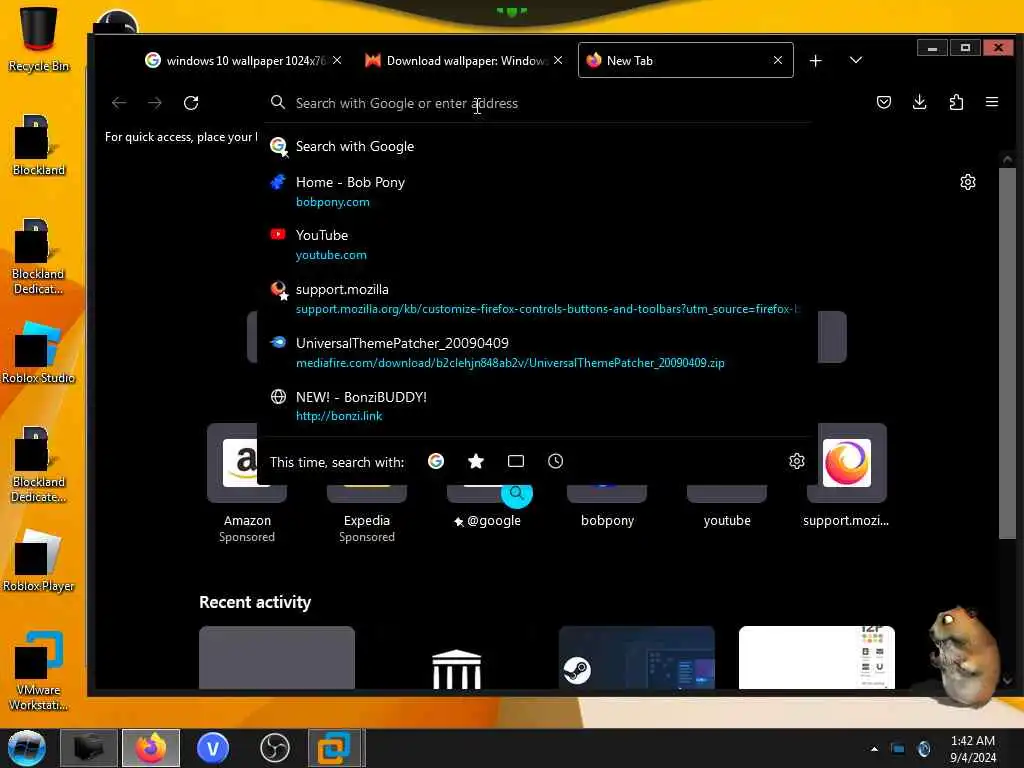Image resolution: width=1024 pixels, height=768 pixels.
Task: Switch to Download wallpaper tab
Action: pos(464,61)
